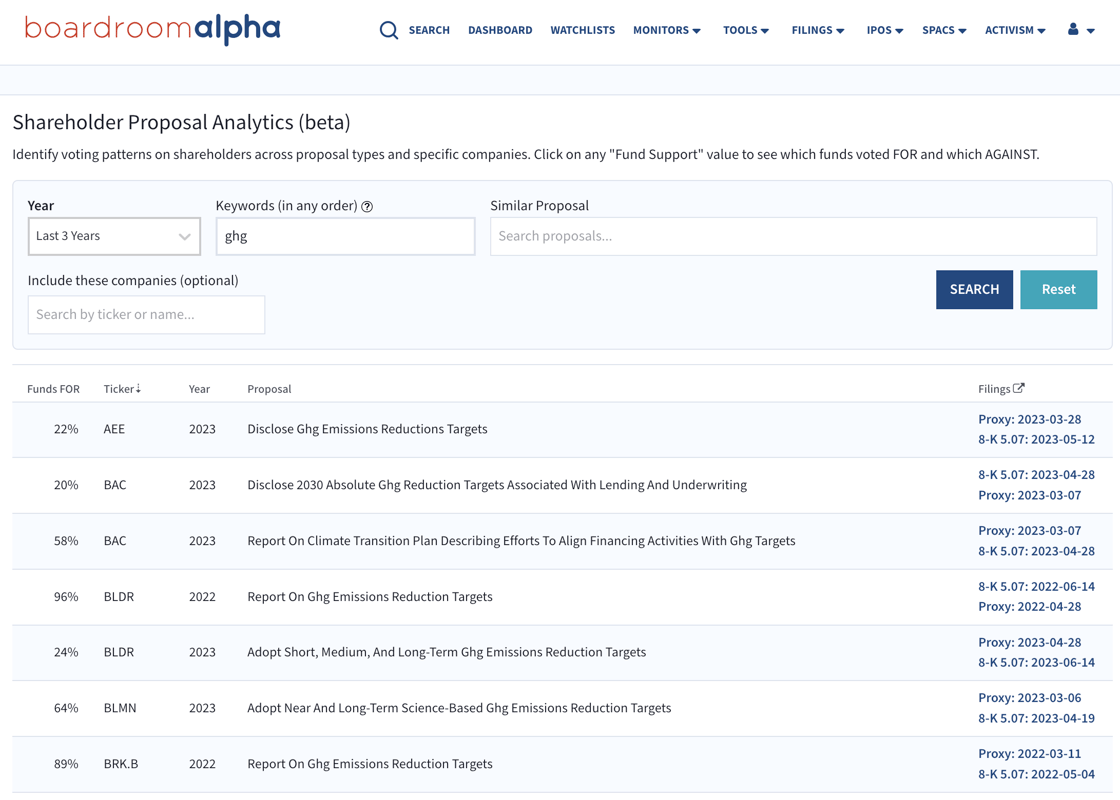Click the boardroomalpha logo
Viewport: 1120px width, 800px height.
pos(150,29)
